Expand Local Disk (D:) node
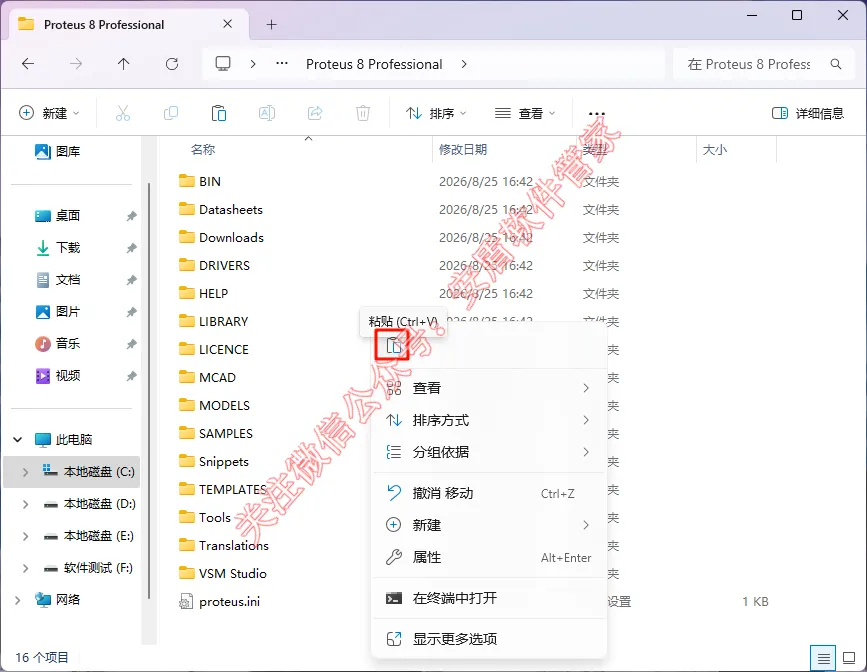 [25, 504]
